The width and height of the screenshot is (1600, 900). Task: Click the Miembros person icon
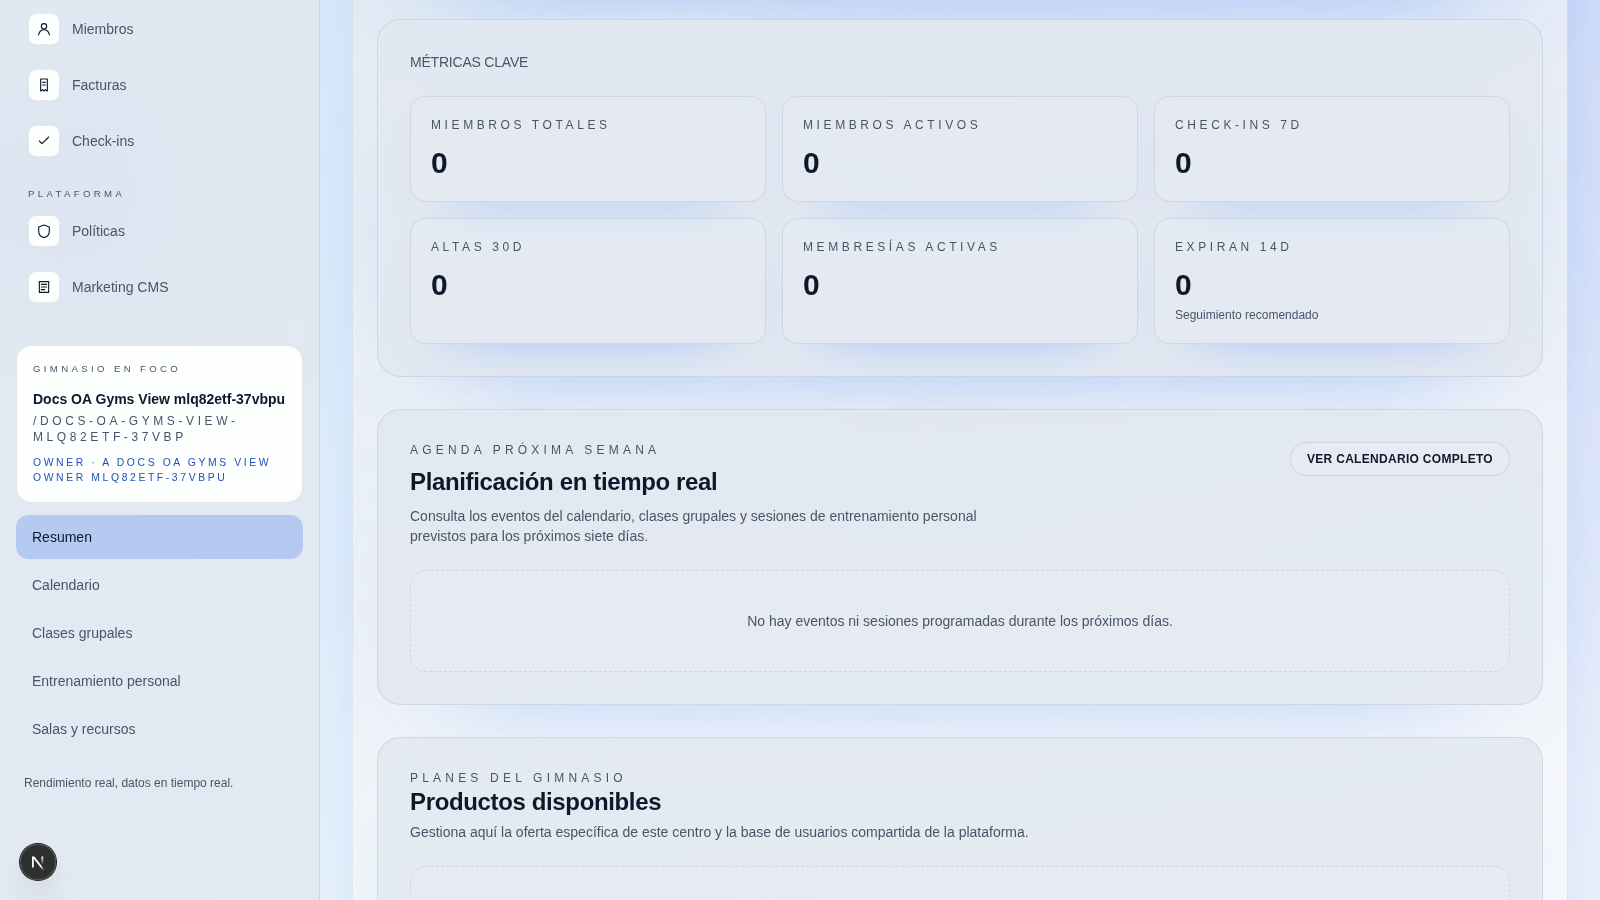(x=44, y=29)
